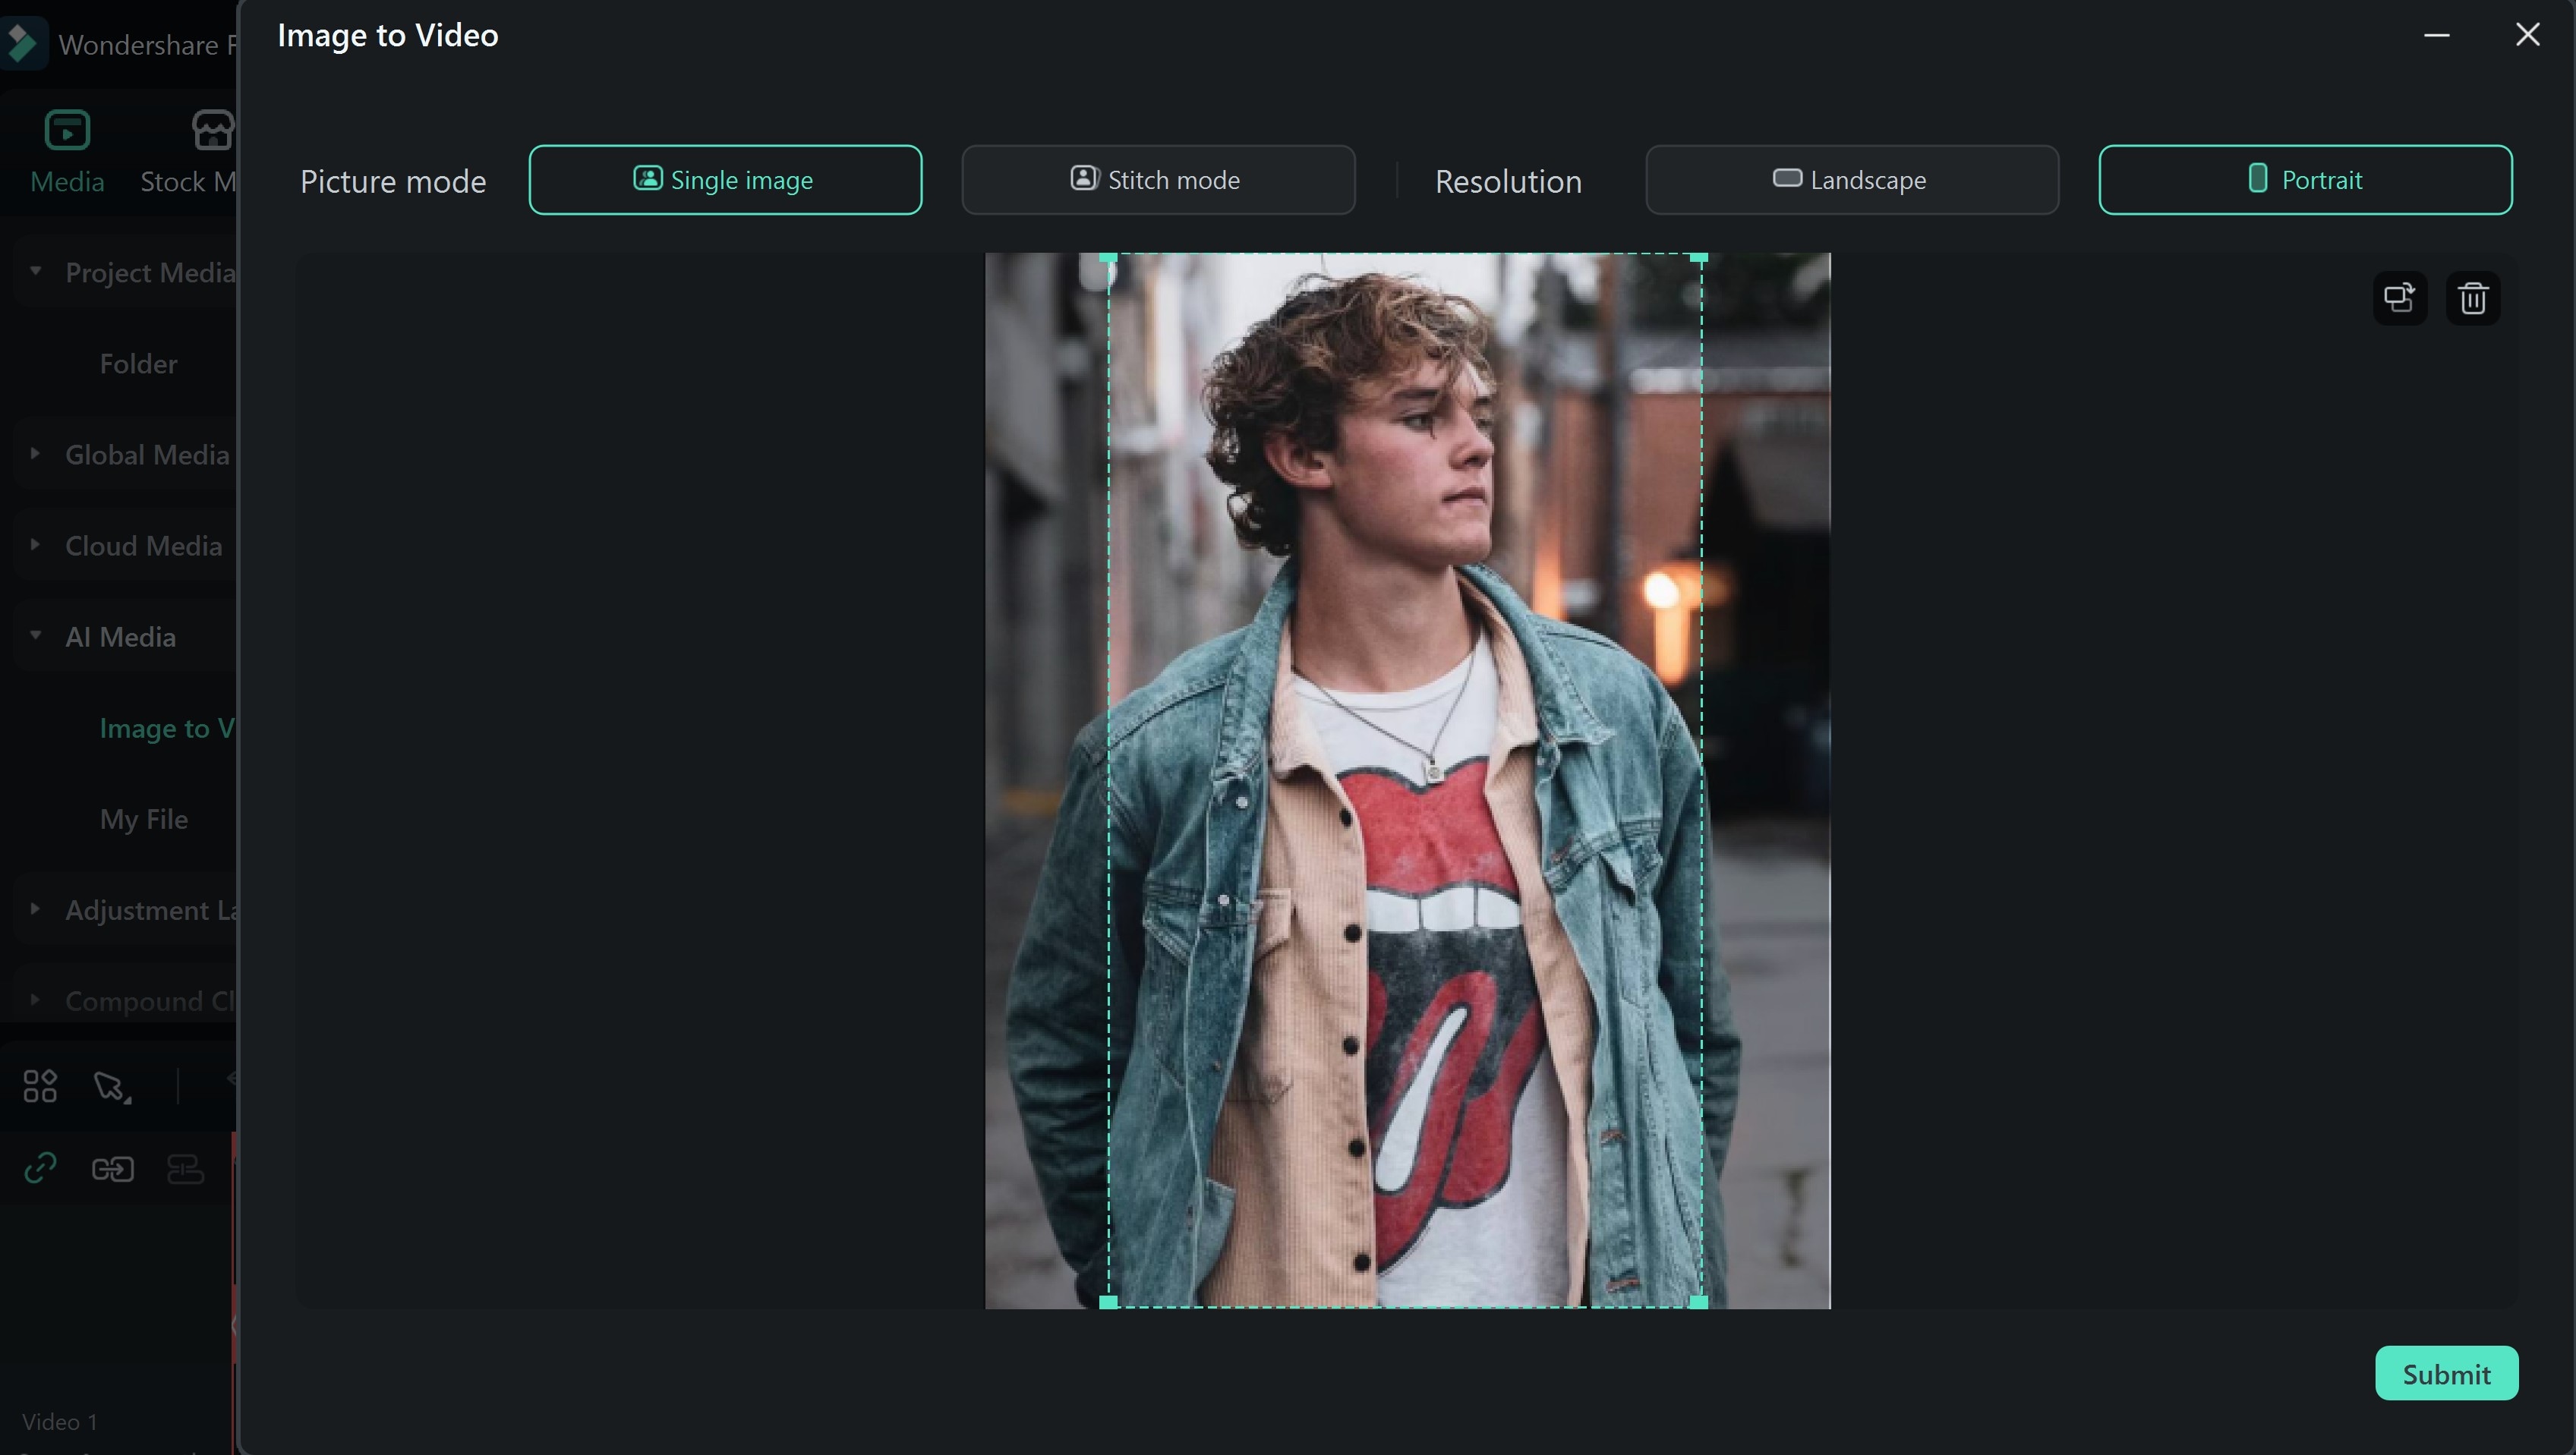Expand the Global Media section
2576x1455 pixels.
click(35, 454)
